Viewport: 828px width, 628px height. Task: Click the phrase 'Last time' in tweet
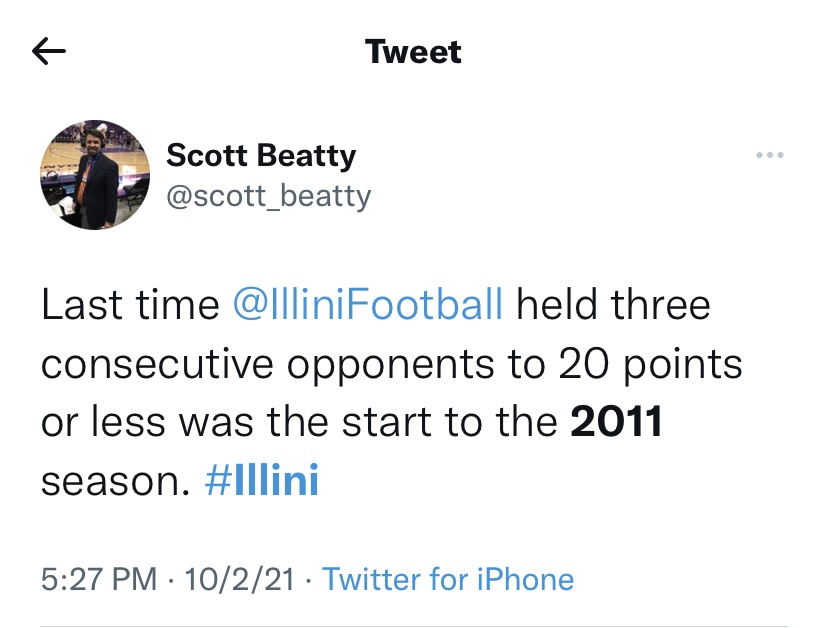tap(130, 305)
